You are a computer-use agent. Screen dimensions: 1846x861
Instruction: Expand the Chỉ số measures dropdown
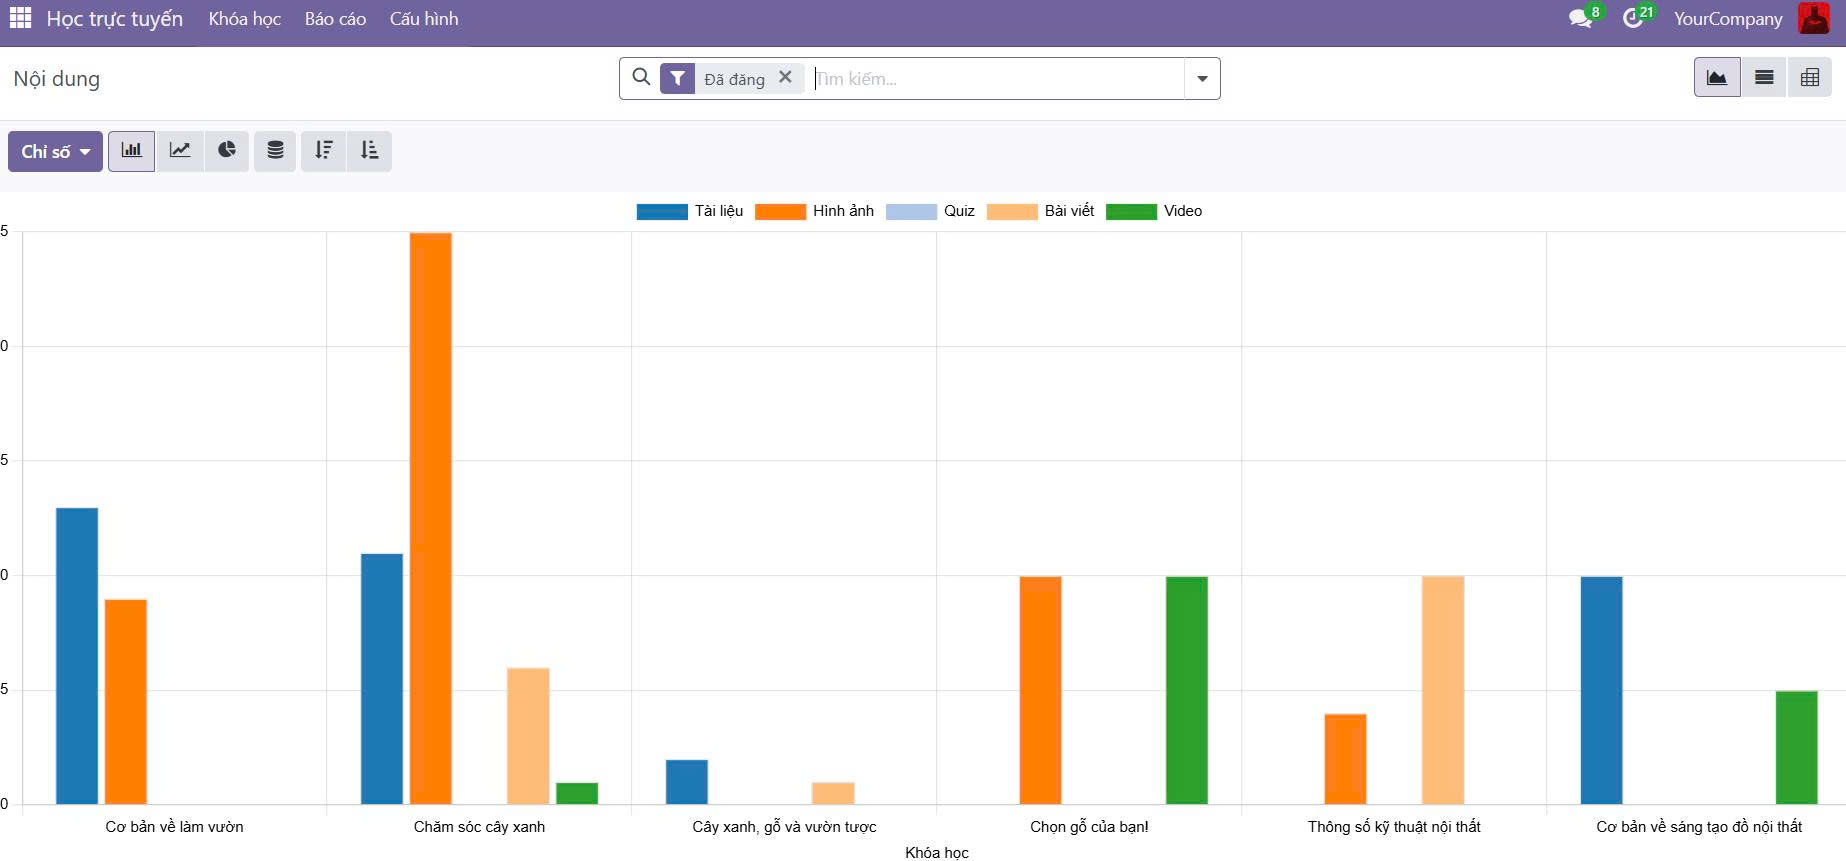pyautogui.click(x=55, y=152)
